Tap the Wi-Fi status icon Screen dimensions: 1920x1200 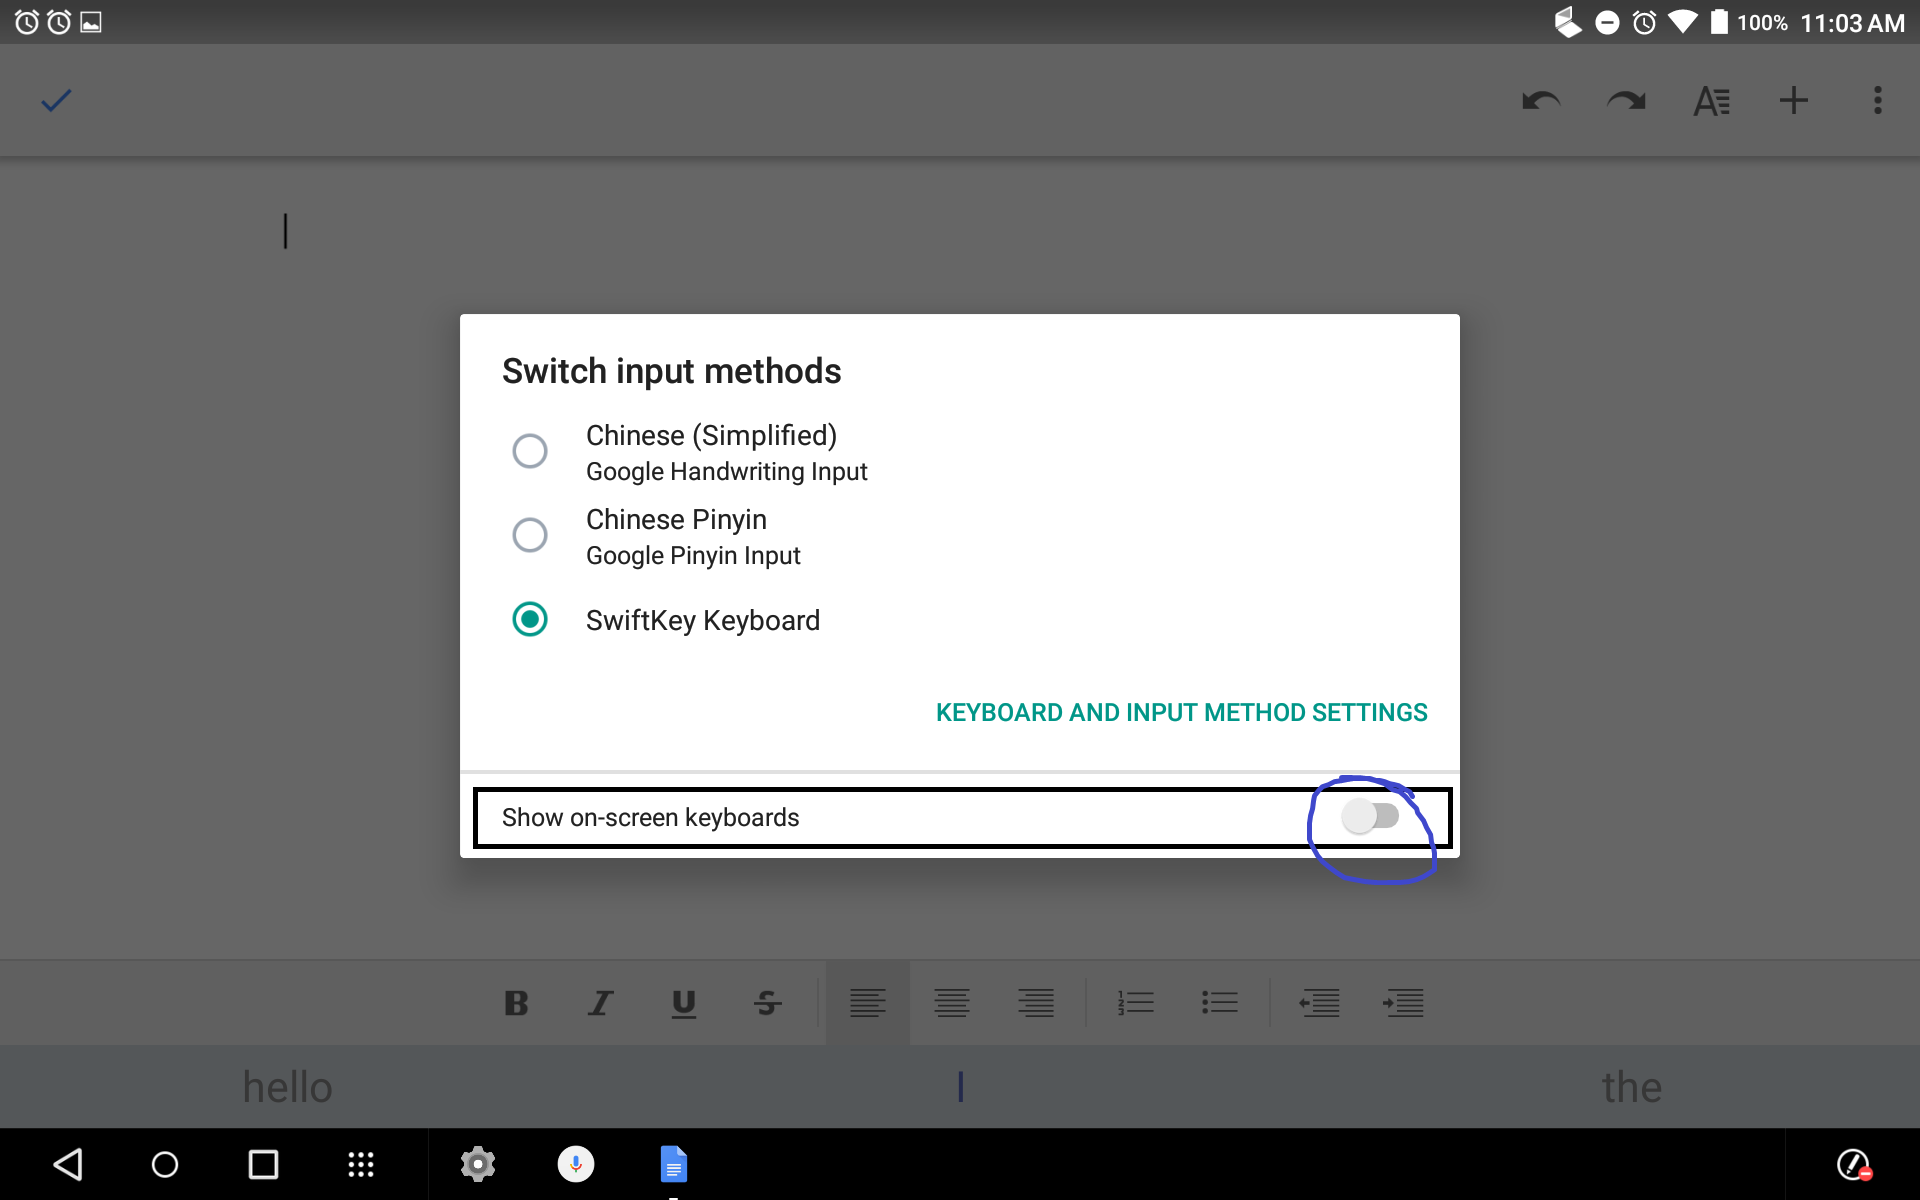[1682, 22]
